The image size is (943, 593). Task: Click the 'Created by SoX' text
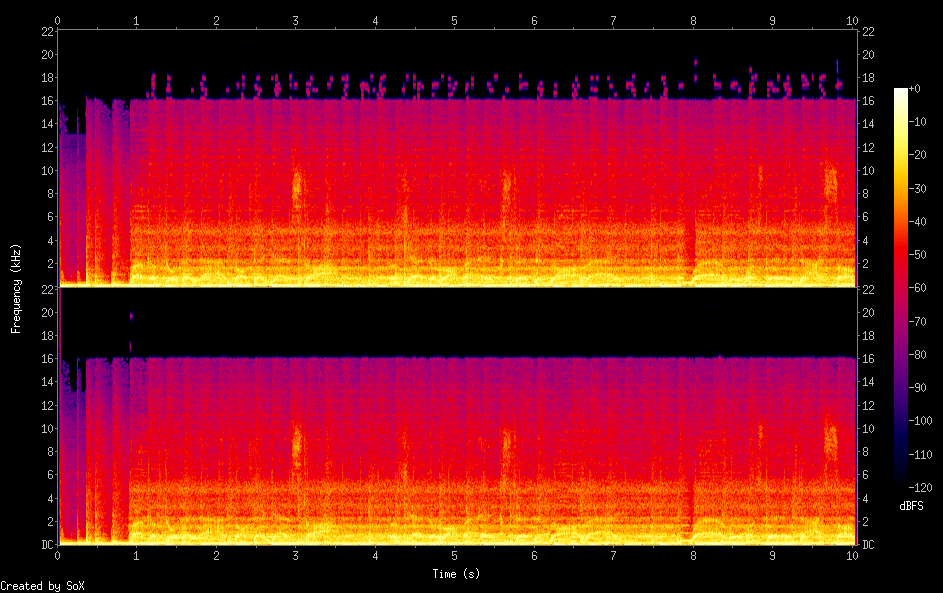coord(42,586)
